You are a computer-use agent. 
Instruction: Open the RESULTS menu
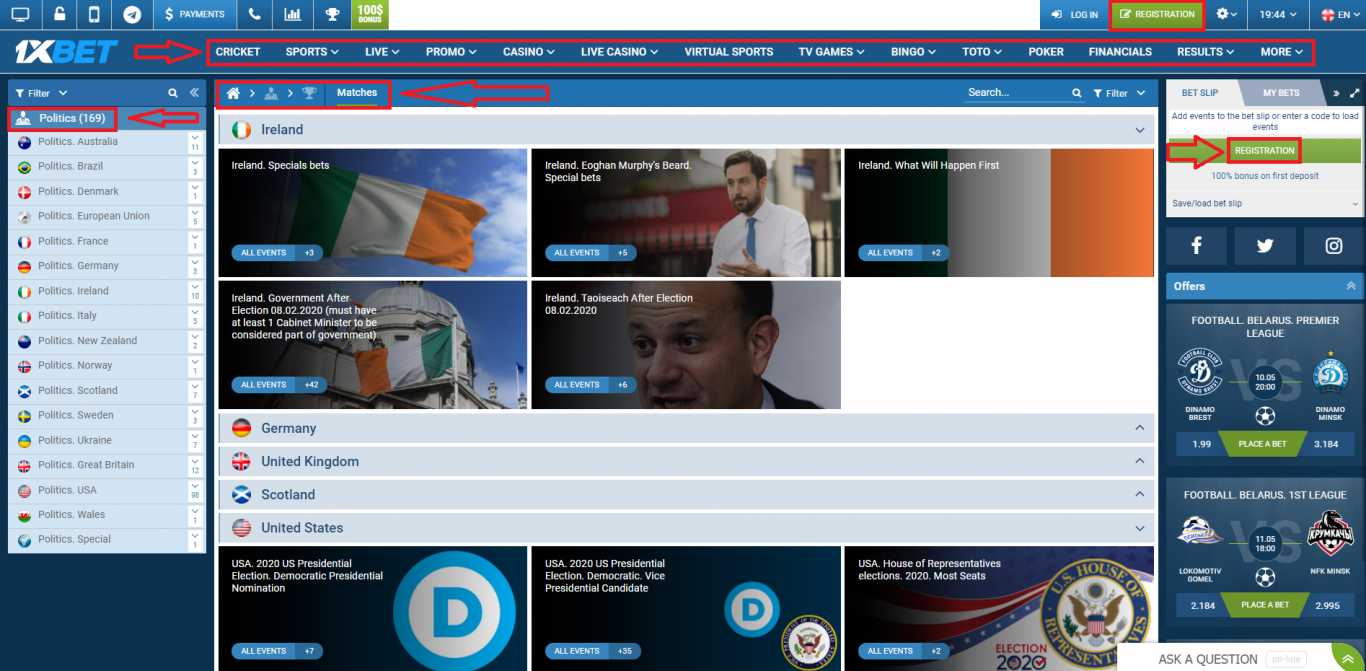(x=1205, y=52)
